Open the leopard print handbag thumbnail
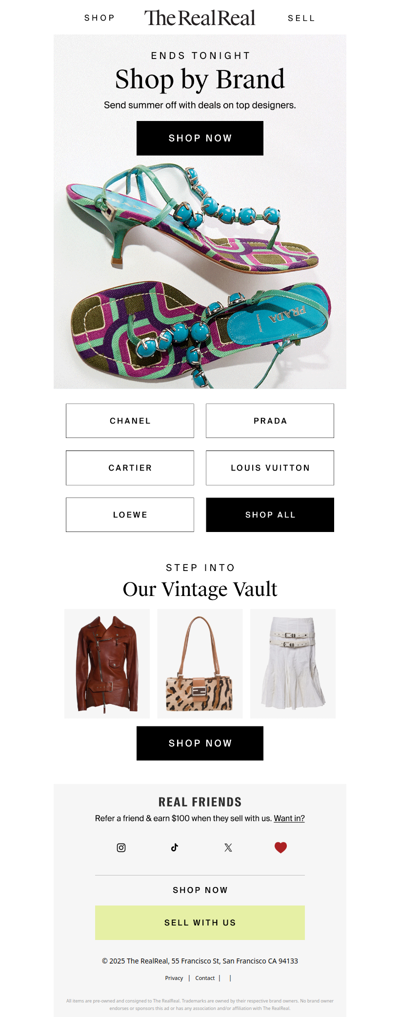The height and width of the screenshot is (1017, 400). (200, 664)
